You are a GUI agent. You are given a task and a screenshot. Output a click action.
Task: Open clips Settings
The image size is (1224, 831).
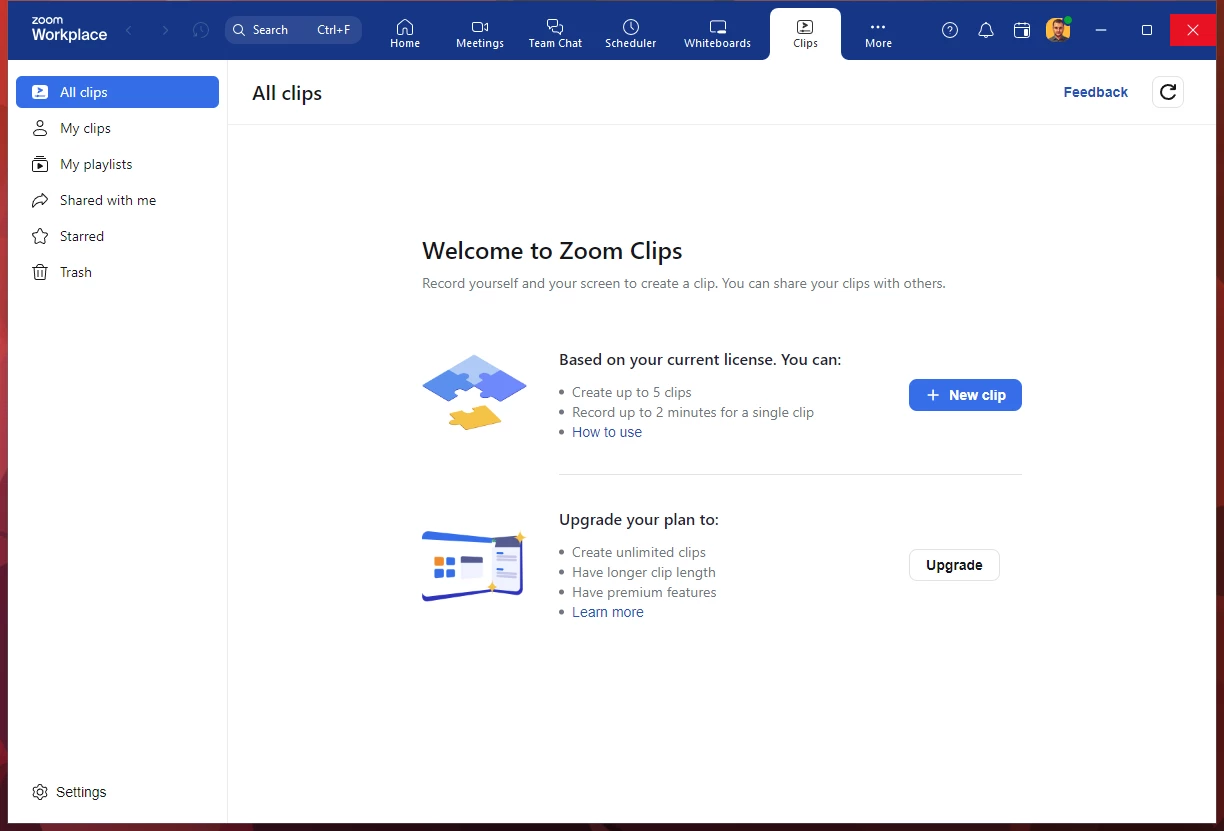click(69, 792)
